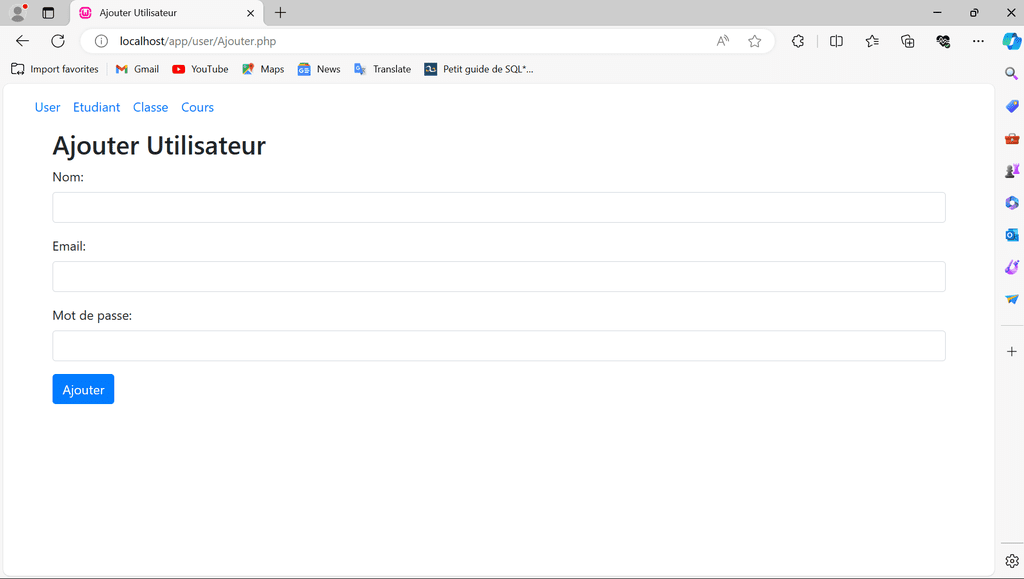This screenshot has width=1024, height=579.
Task: Open browser Extensions menu
Action: [x=798, y=41]
